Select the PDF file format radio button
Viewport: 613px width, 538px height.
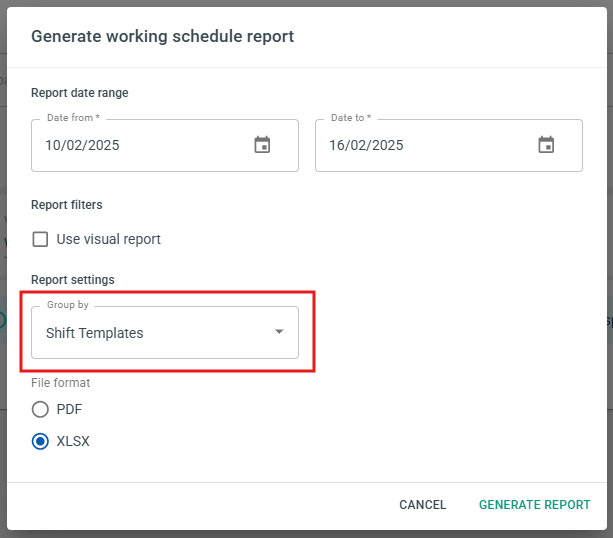[x=40, y=409]
